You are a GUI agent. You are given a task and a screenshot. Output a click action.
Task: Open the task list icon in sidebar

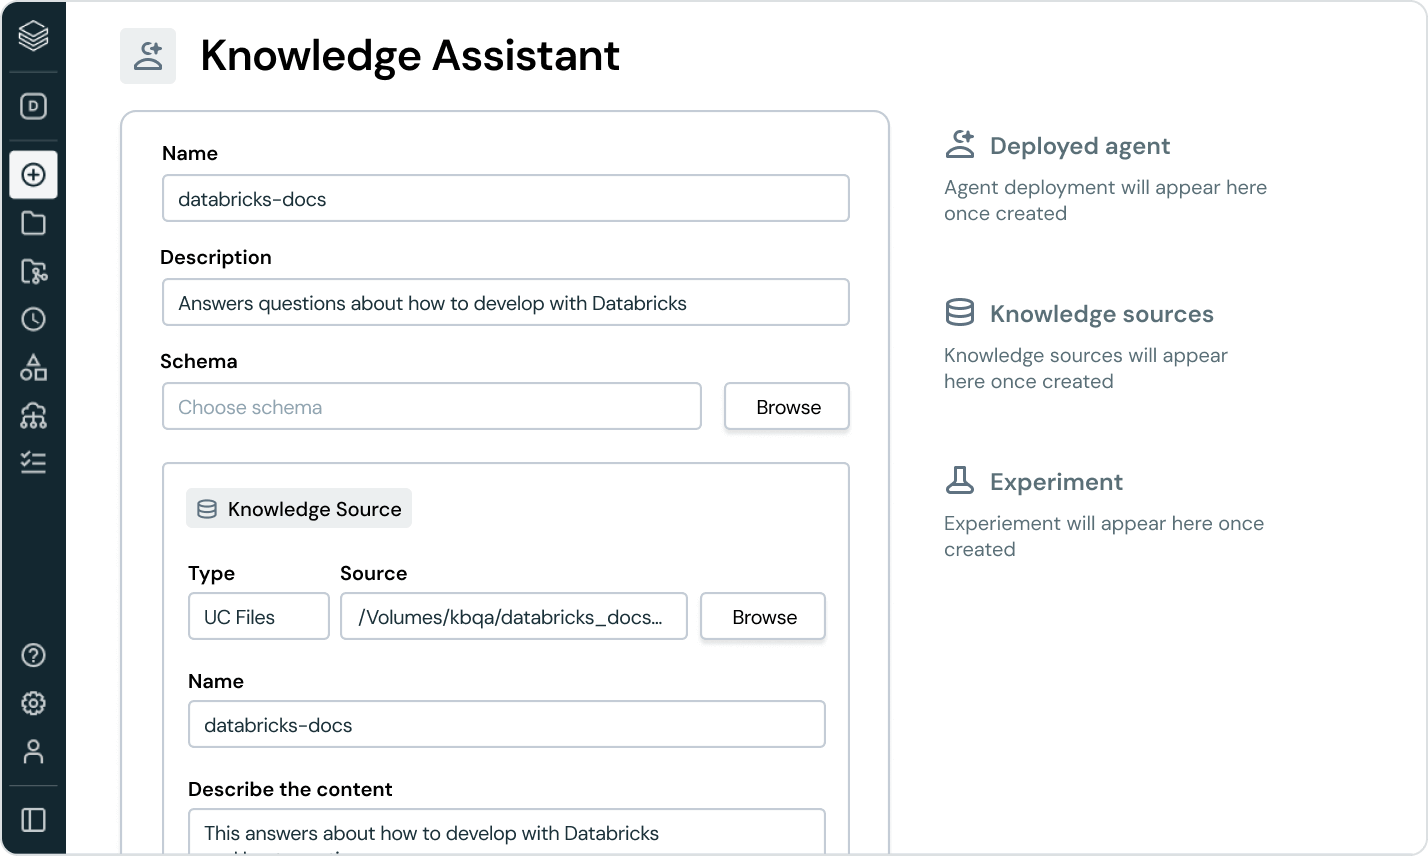[x=33, y=462]
